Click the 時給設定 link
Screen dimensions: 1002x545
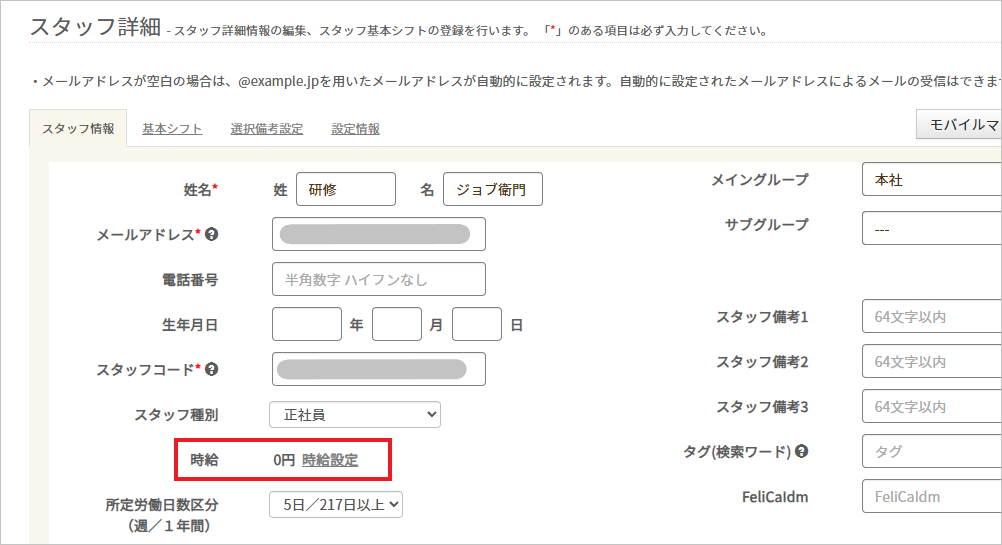point(330,460)
